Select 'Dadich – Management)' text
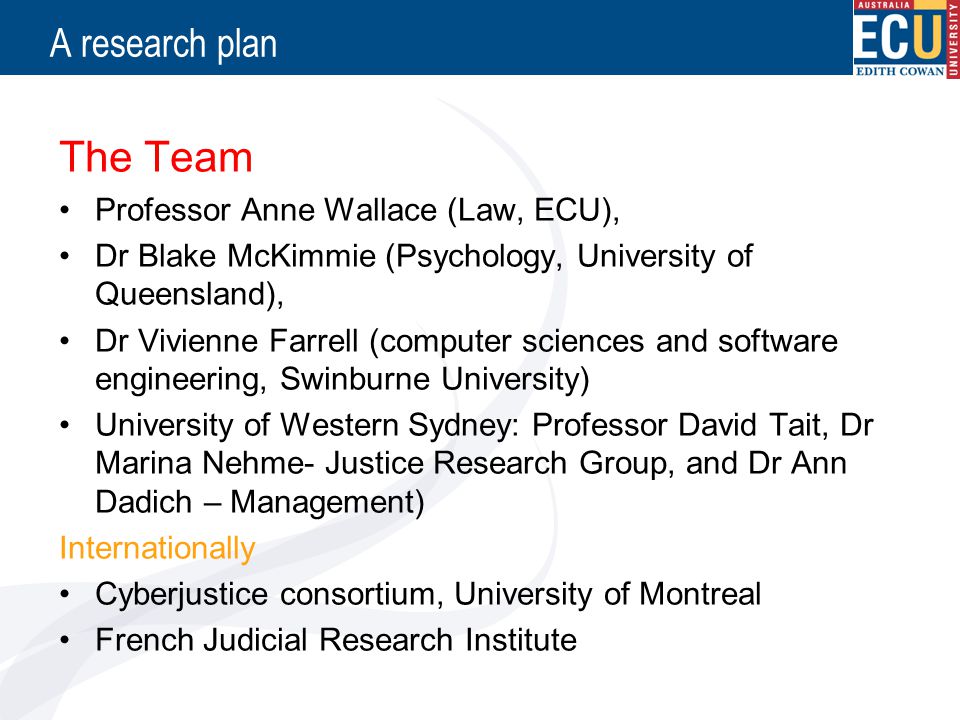 [260, 503]
